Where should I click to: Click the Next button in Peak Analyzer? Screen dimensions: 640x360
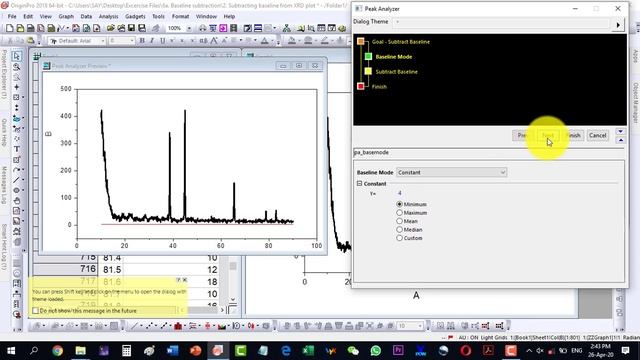(x=548, y=135)
